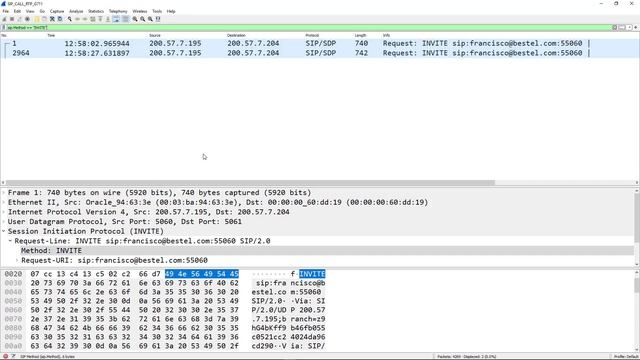Expand User Datagram Protocol layer

click(x=4, y=222)
